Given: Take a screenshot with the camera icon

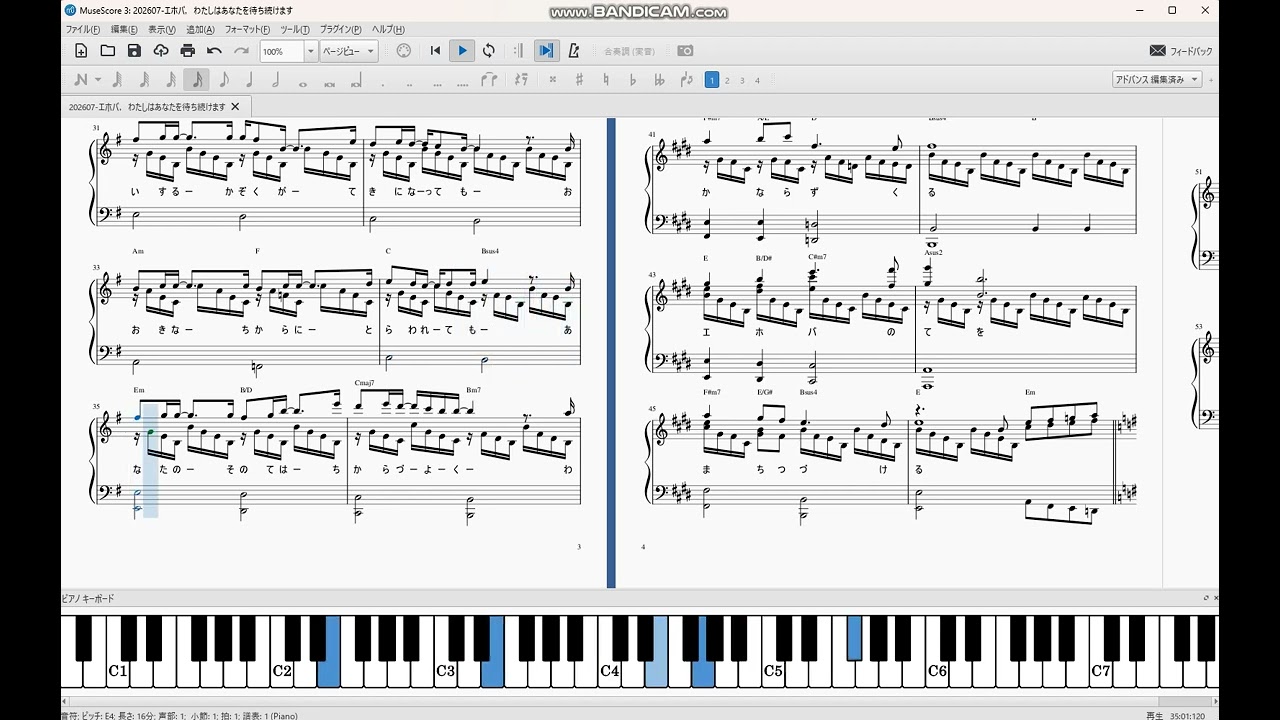Looking at the screenshot, I should coord(685,51).
